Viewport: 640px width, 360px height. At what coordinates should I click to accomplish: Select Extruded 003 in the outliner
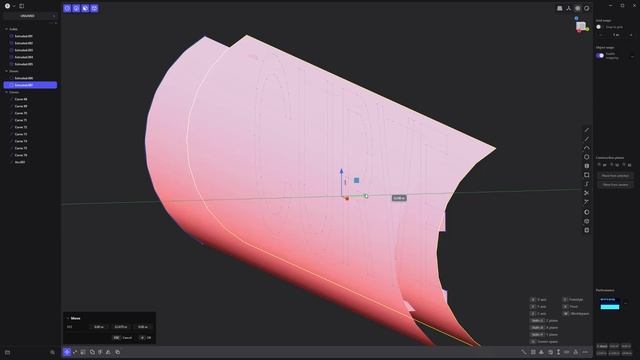(24, 50)
